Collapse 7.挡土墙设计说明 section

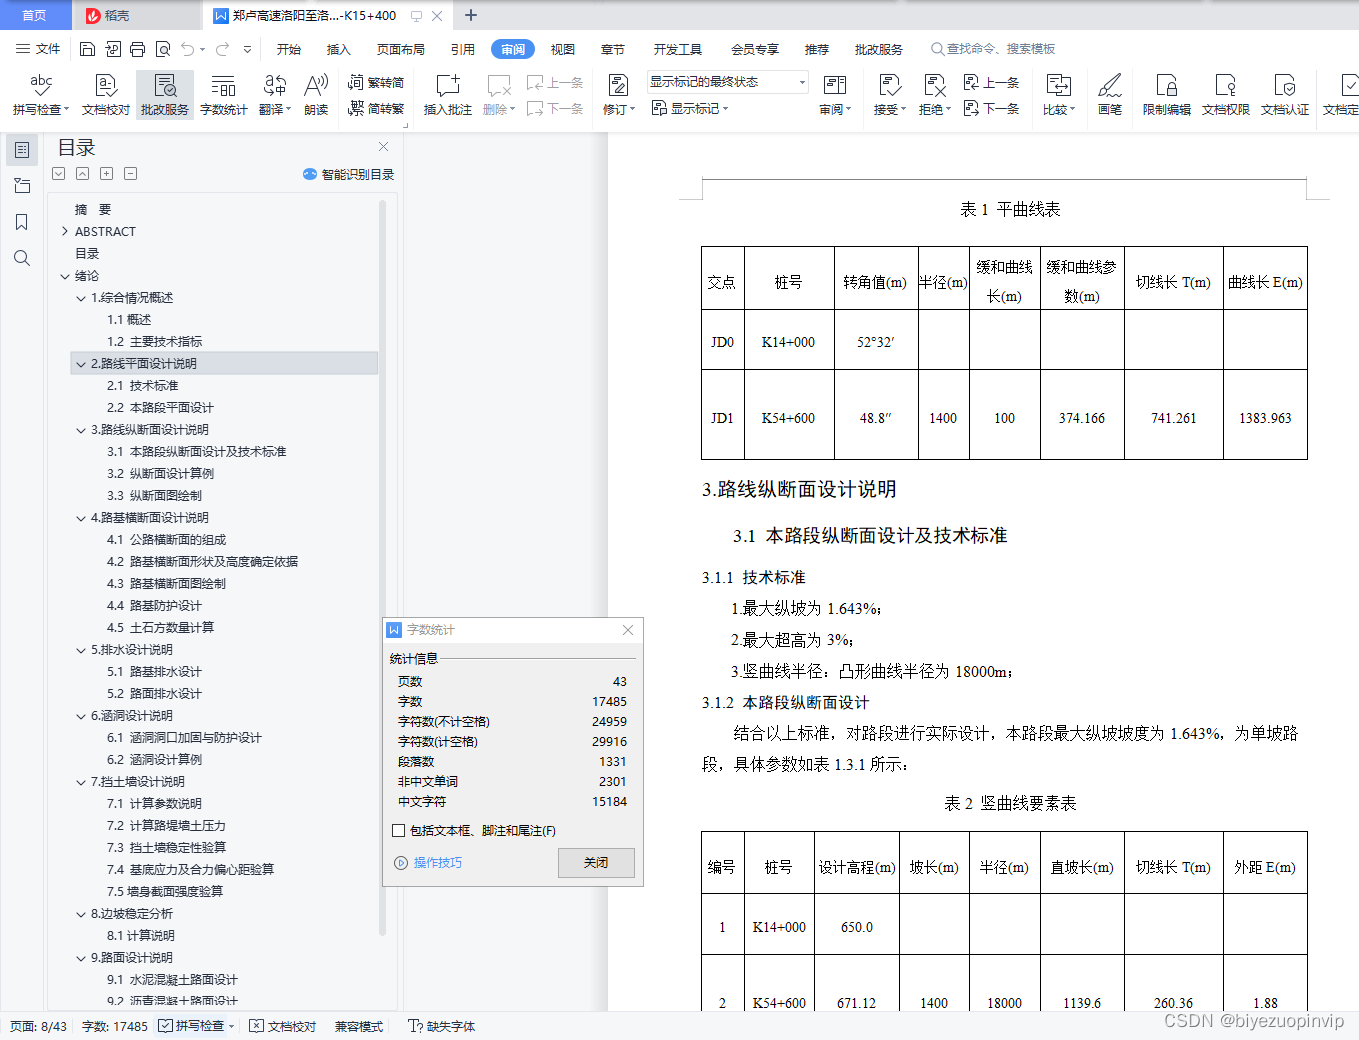coord(81,782)
